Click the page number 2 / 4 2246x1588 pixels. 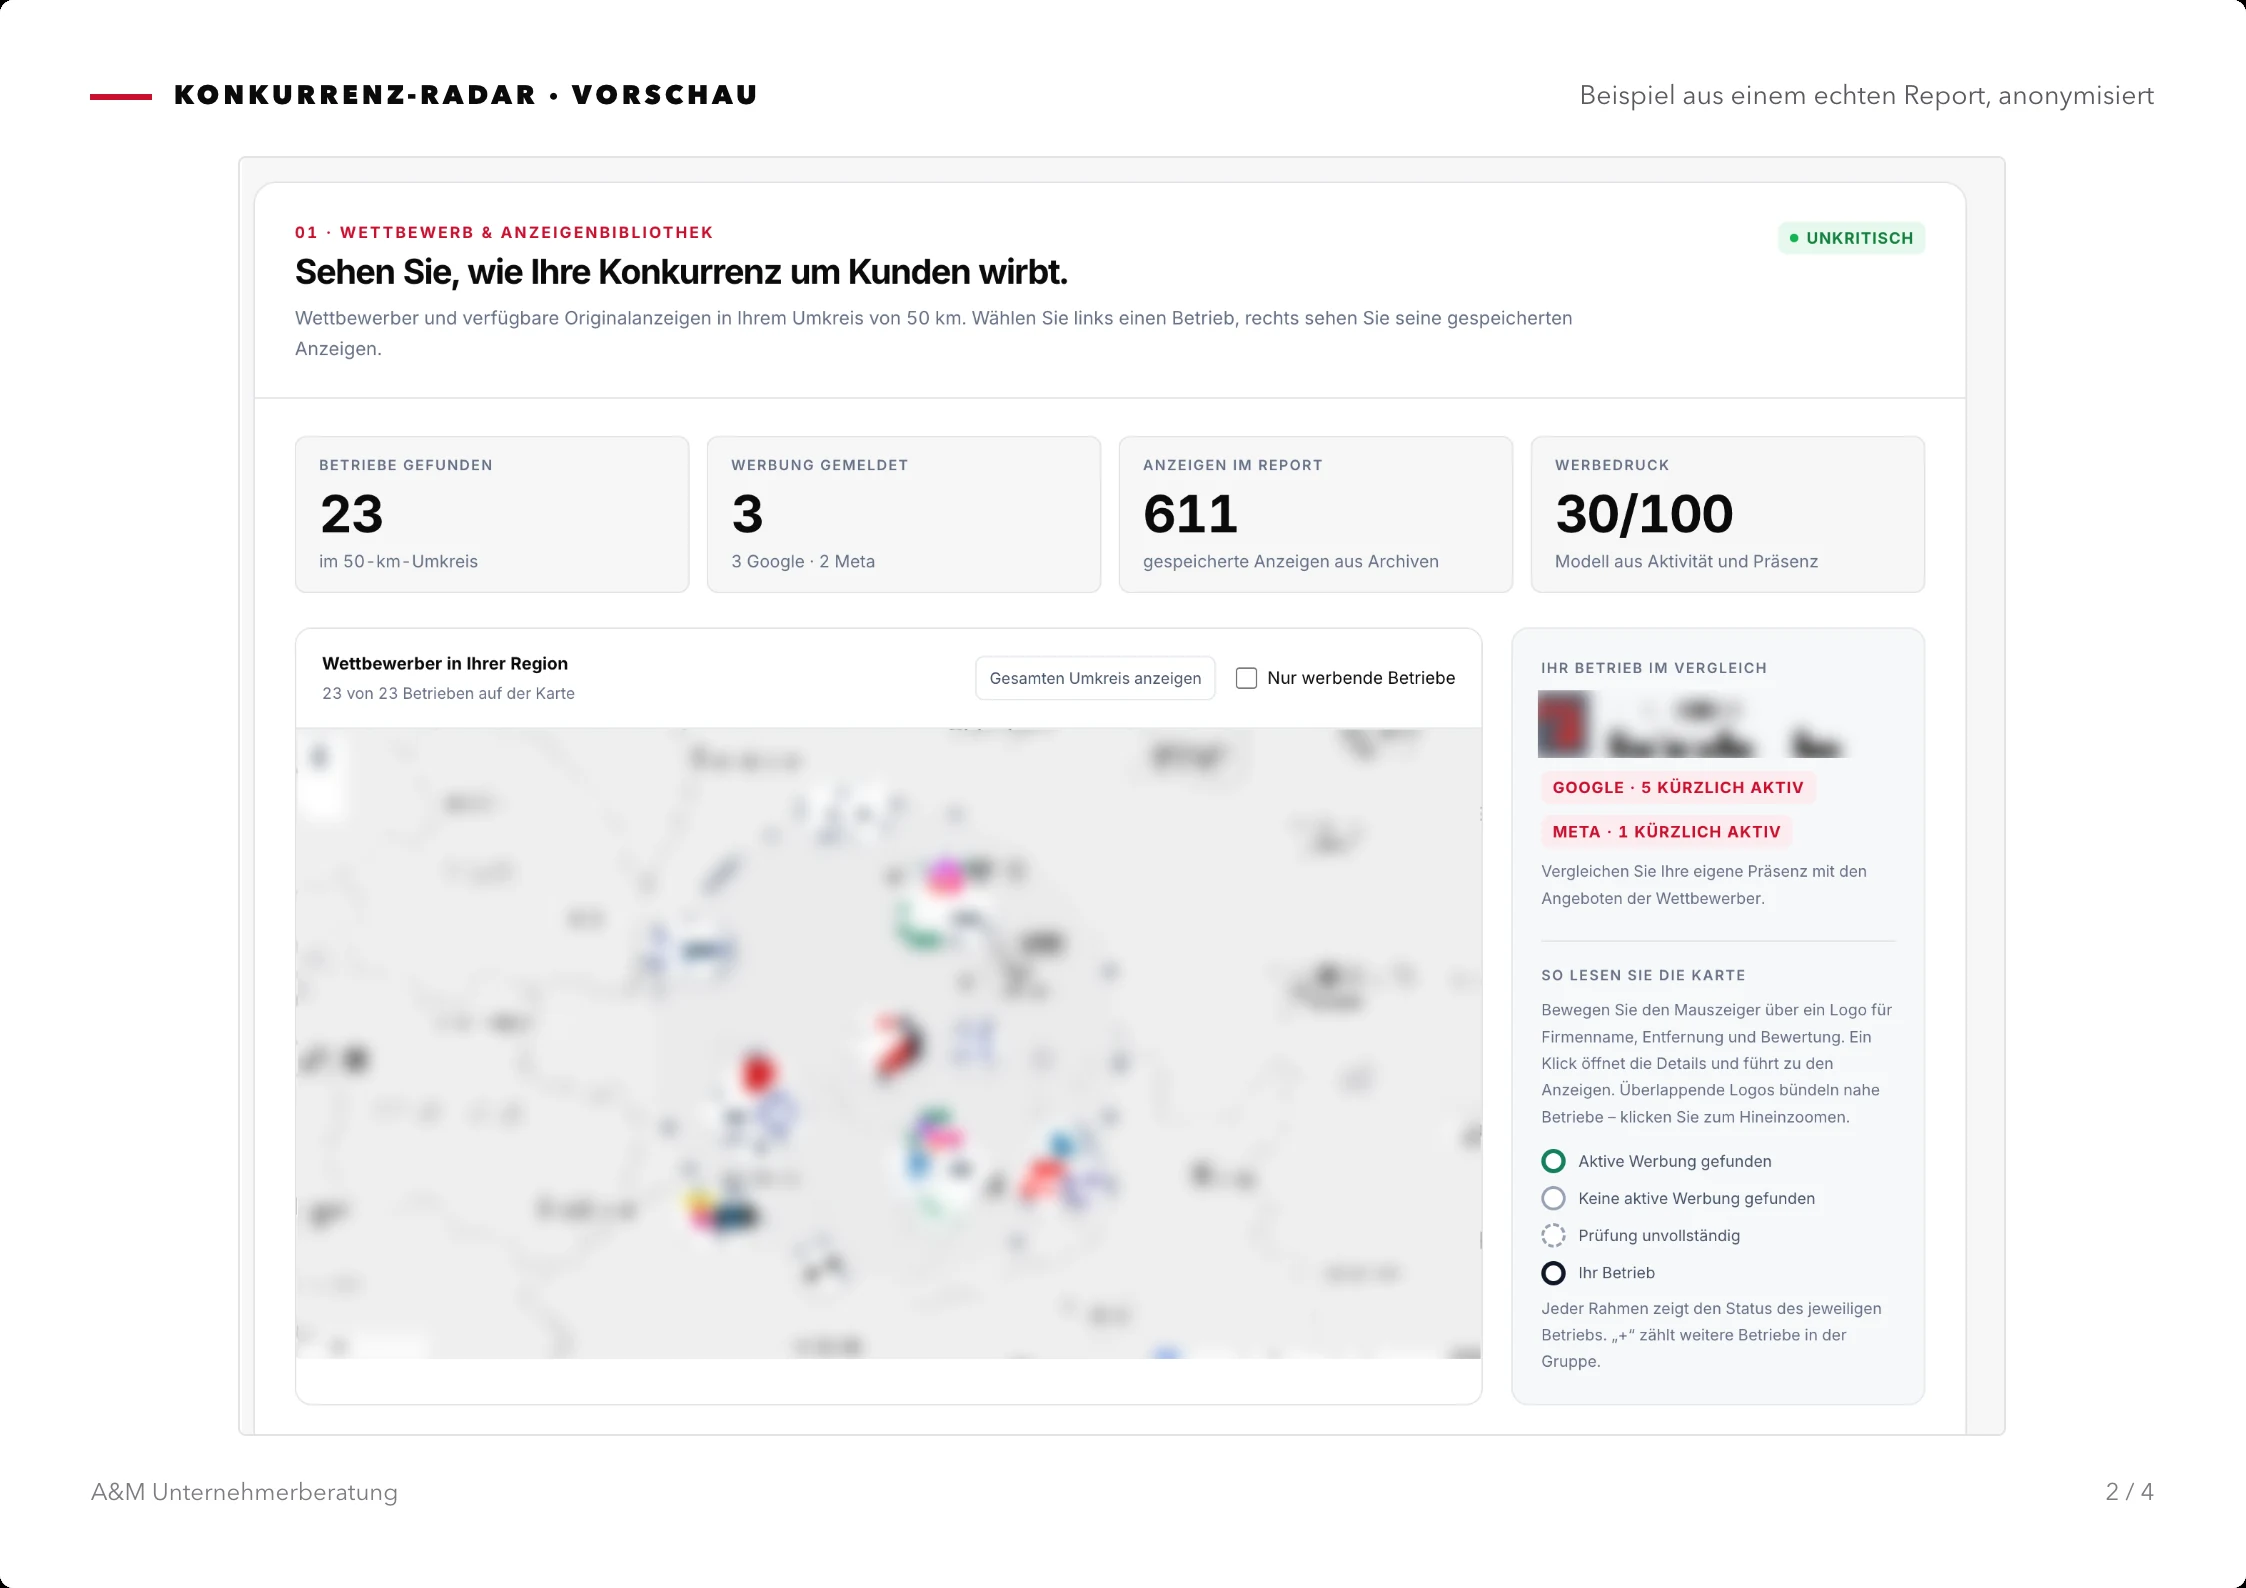tap(2129, 1492)
